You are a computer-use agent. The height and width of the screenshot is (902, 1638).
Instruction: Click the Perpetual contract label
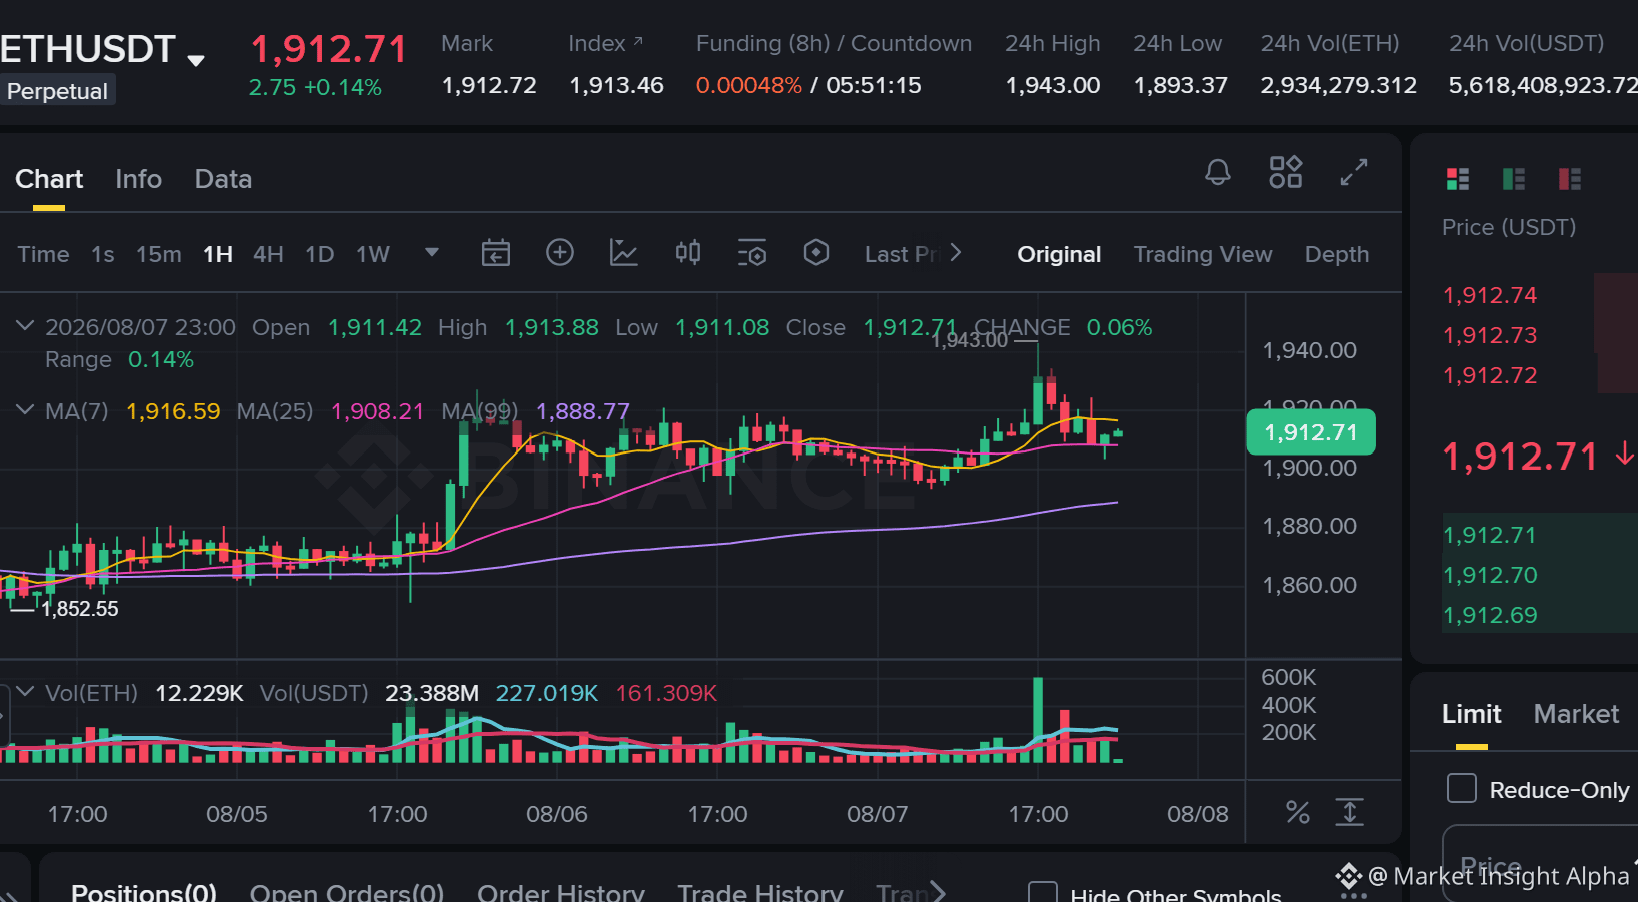click(57, 91)
